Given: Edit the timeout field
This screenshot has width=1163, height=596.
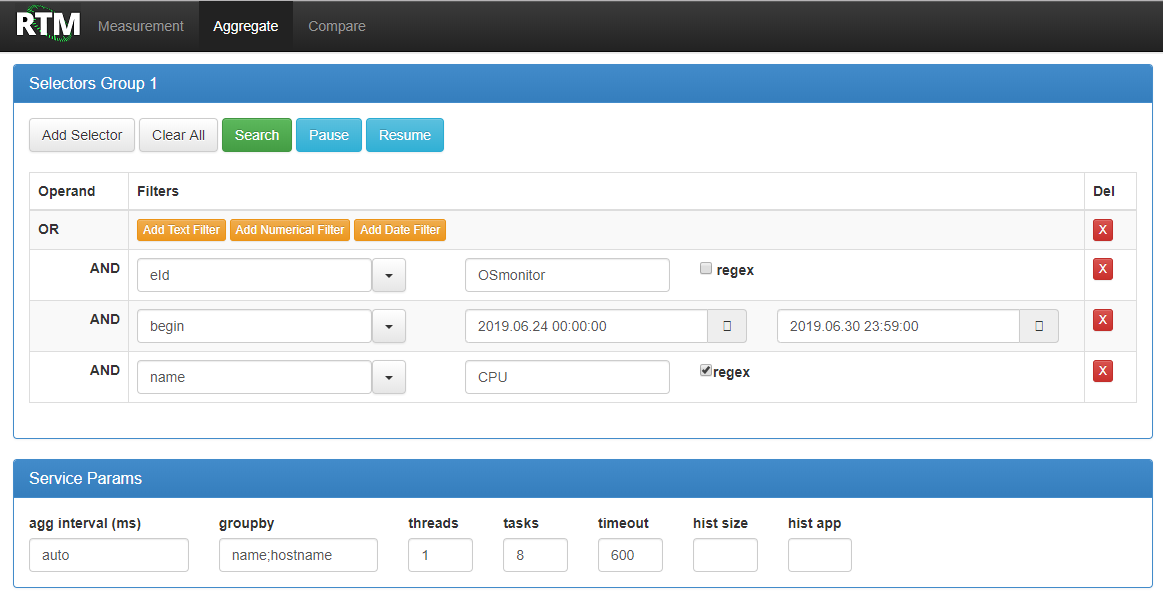Looking at the screenshot, I should click(x=630, y=555).
